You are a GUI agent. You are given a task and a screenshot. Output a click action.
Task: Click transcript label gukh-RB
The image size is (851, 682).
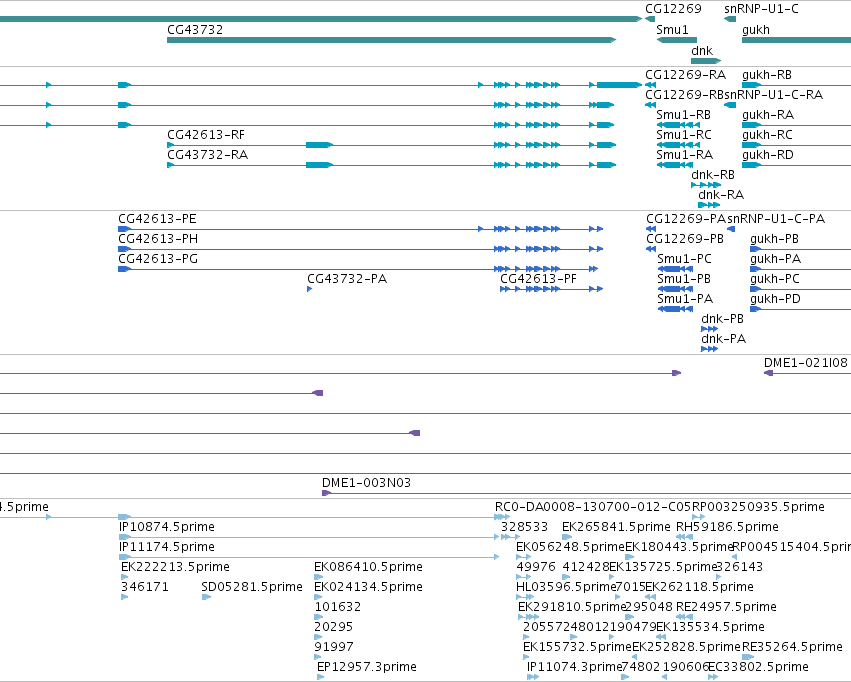pyautogui.click(x=766, y=75)
